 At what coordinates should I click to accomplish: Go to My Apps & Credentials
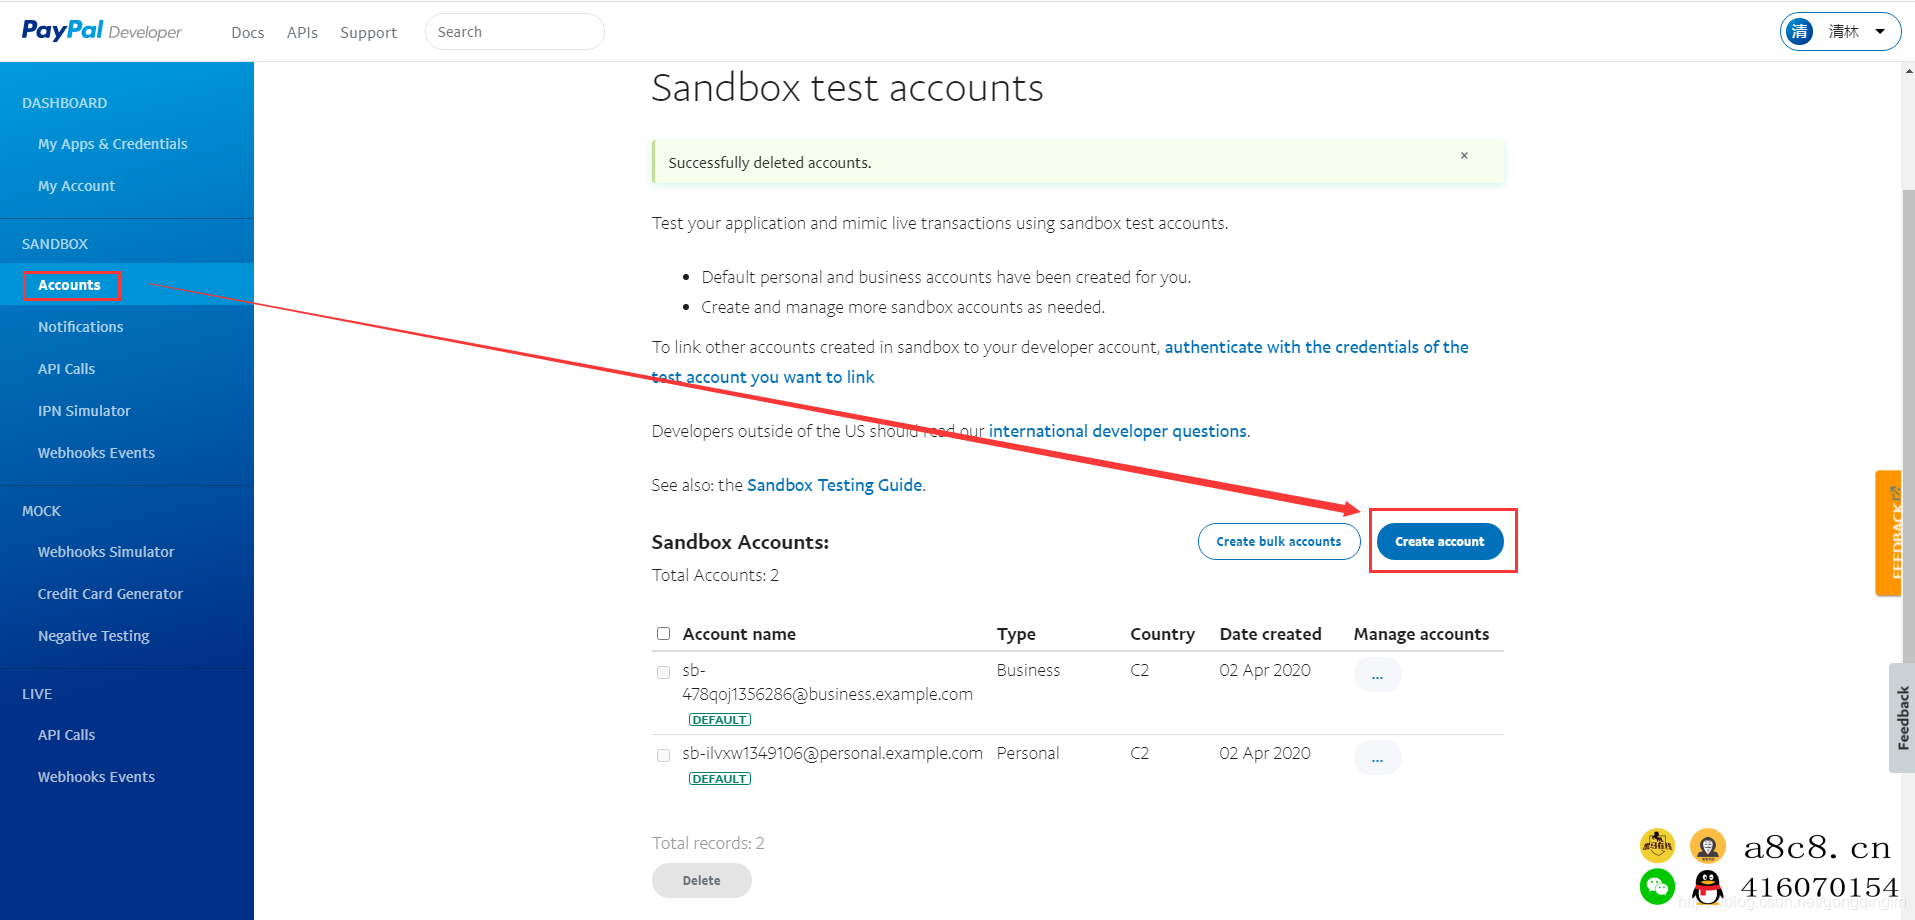coord(113,144)
